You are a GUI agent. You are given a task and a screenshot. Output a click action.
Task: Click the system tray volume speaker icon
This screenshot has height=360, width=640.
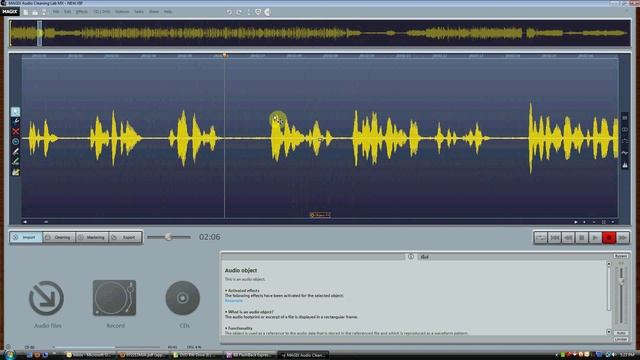click(x=614, y=355)
